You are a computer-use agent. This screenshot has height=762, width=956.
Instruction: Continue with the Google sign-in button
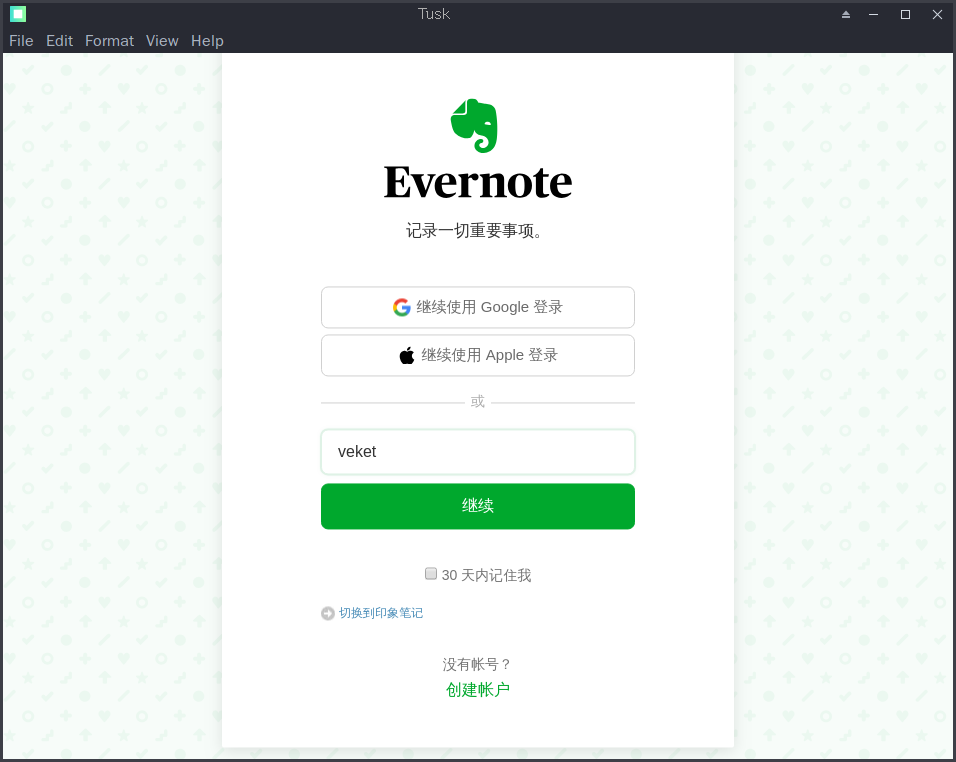478,307
